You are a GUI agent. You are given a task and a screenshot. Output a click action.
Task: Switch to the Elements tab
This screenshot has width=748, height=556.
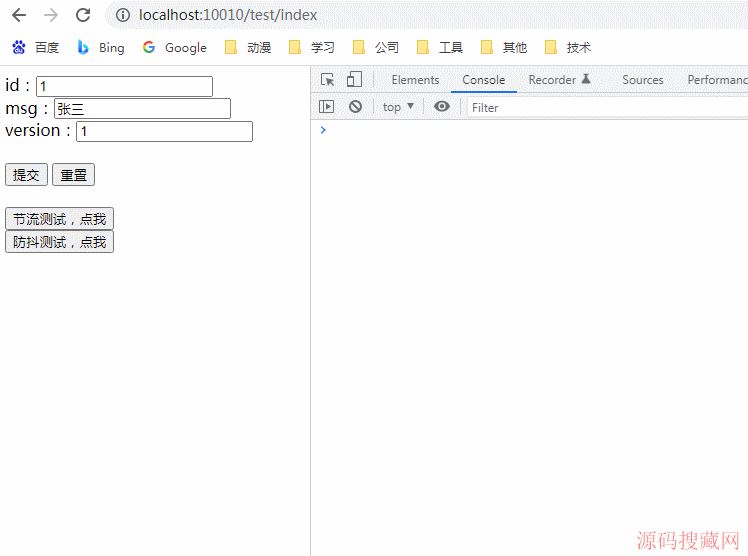click(415, 80)
